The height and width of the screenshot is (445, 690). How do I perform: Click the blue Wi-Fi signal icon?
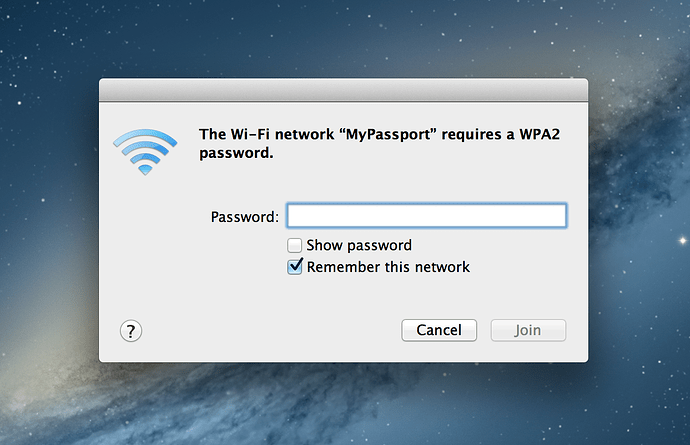pyautogui.click(x=145, y=152)
